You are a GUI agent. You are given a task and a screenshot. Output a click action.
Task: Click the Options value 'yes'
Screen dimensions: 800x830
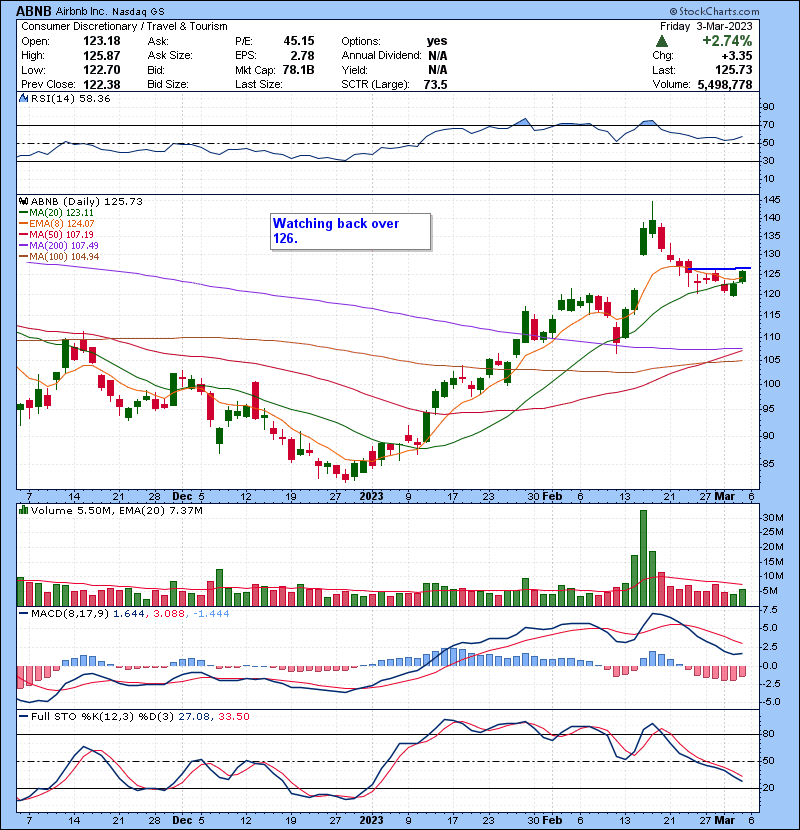(437, 41)
